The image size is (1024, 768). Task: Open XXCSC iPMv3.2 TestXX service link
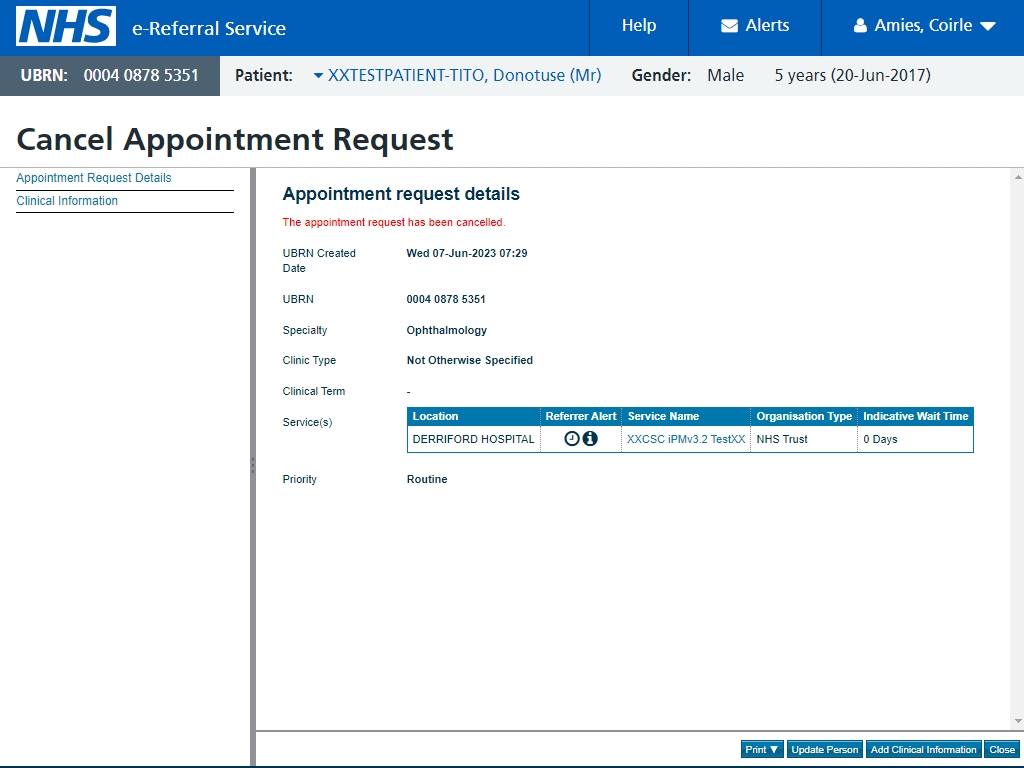[686, 439]
